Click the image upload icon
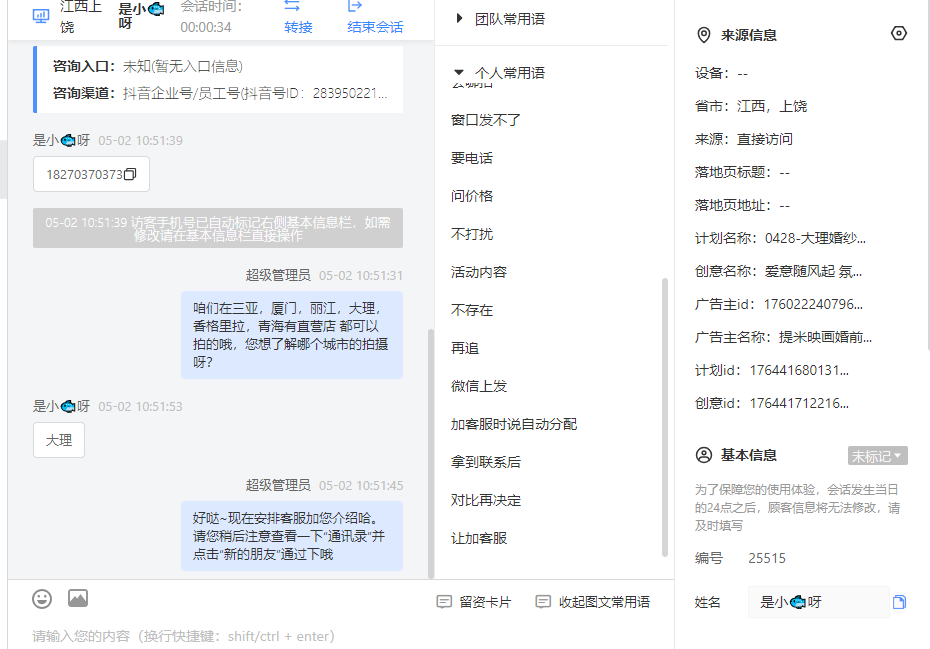 (78, 598)
